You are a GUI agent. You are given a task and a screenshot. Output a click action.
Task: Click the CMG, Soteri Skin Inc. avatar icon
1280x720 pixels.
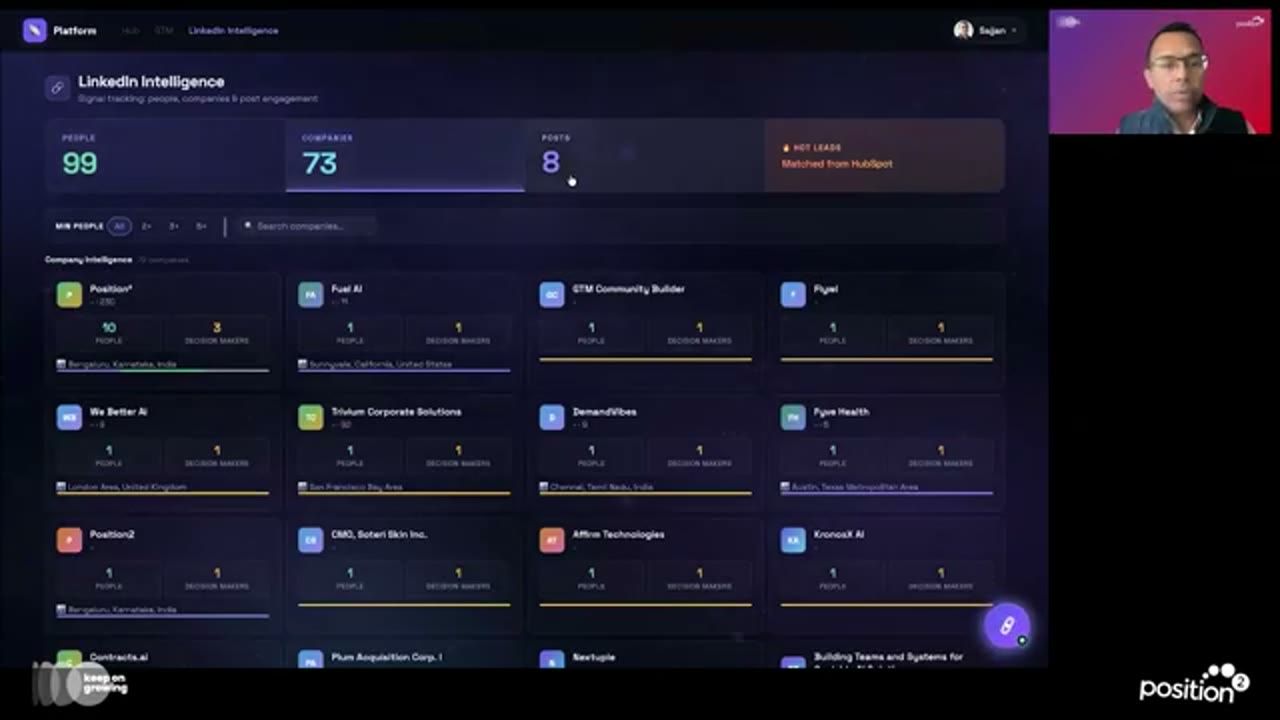[310, 541]
